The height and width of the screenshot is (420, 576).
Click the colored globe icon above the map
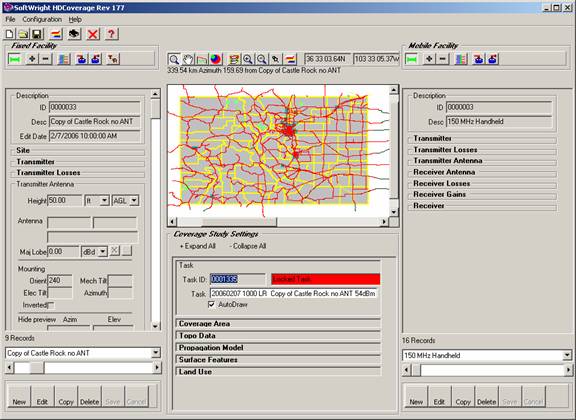pos(216,59)
